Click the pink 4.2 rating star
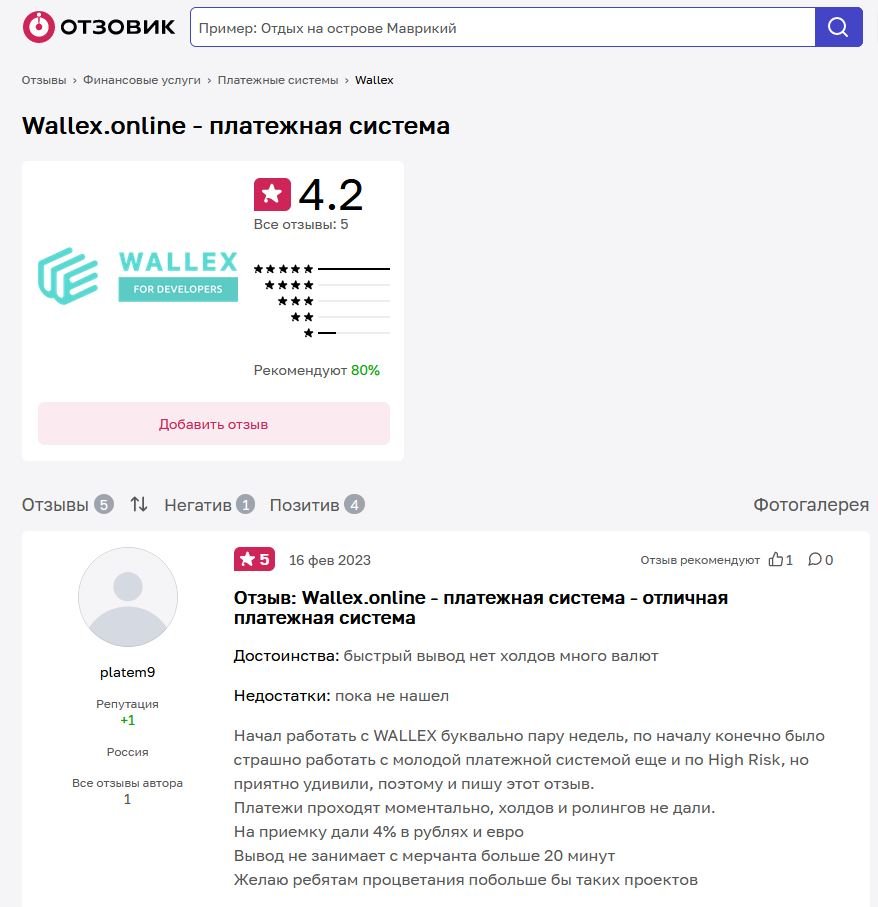878x907 pixels. [272, 196]
